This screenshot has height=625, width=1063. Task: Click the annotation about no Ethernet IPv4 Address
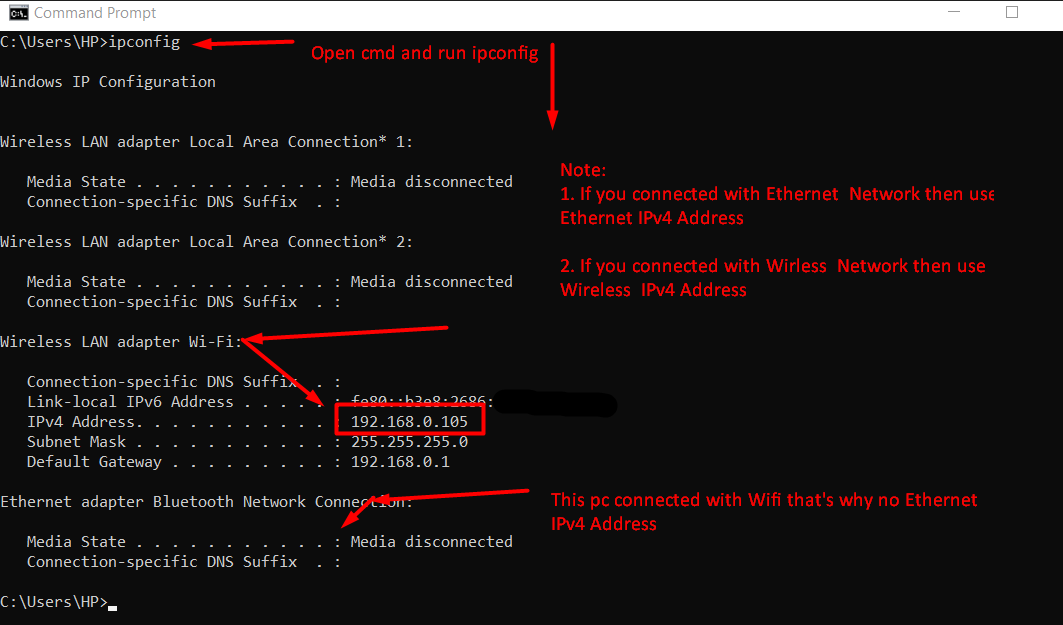763,511
